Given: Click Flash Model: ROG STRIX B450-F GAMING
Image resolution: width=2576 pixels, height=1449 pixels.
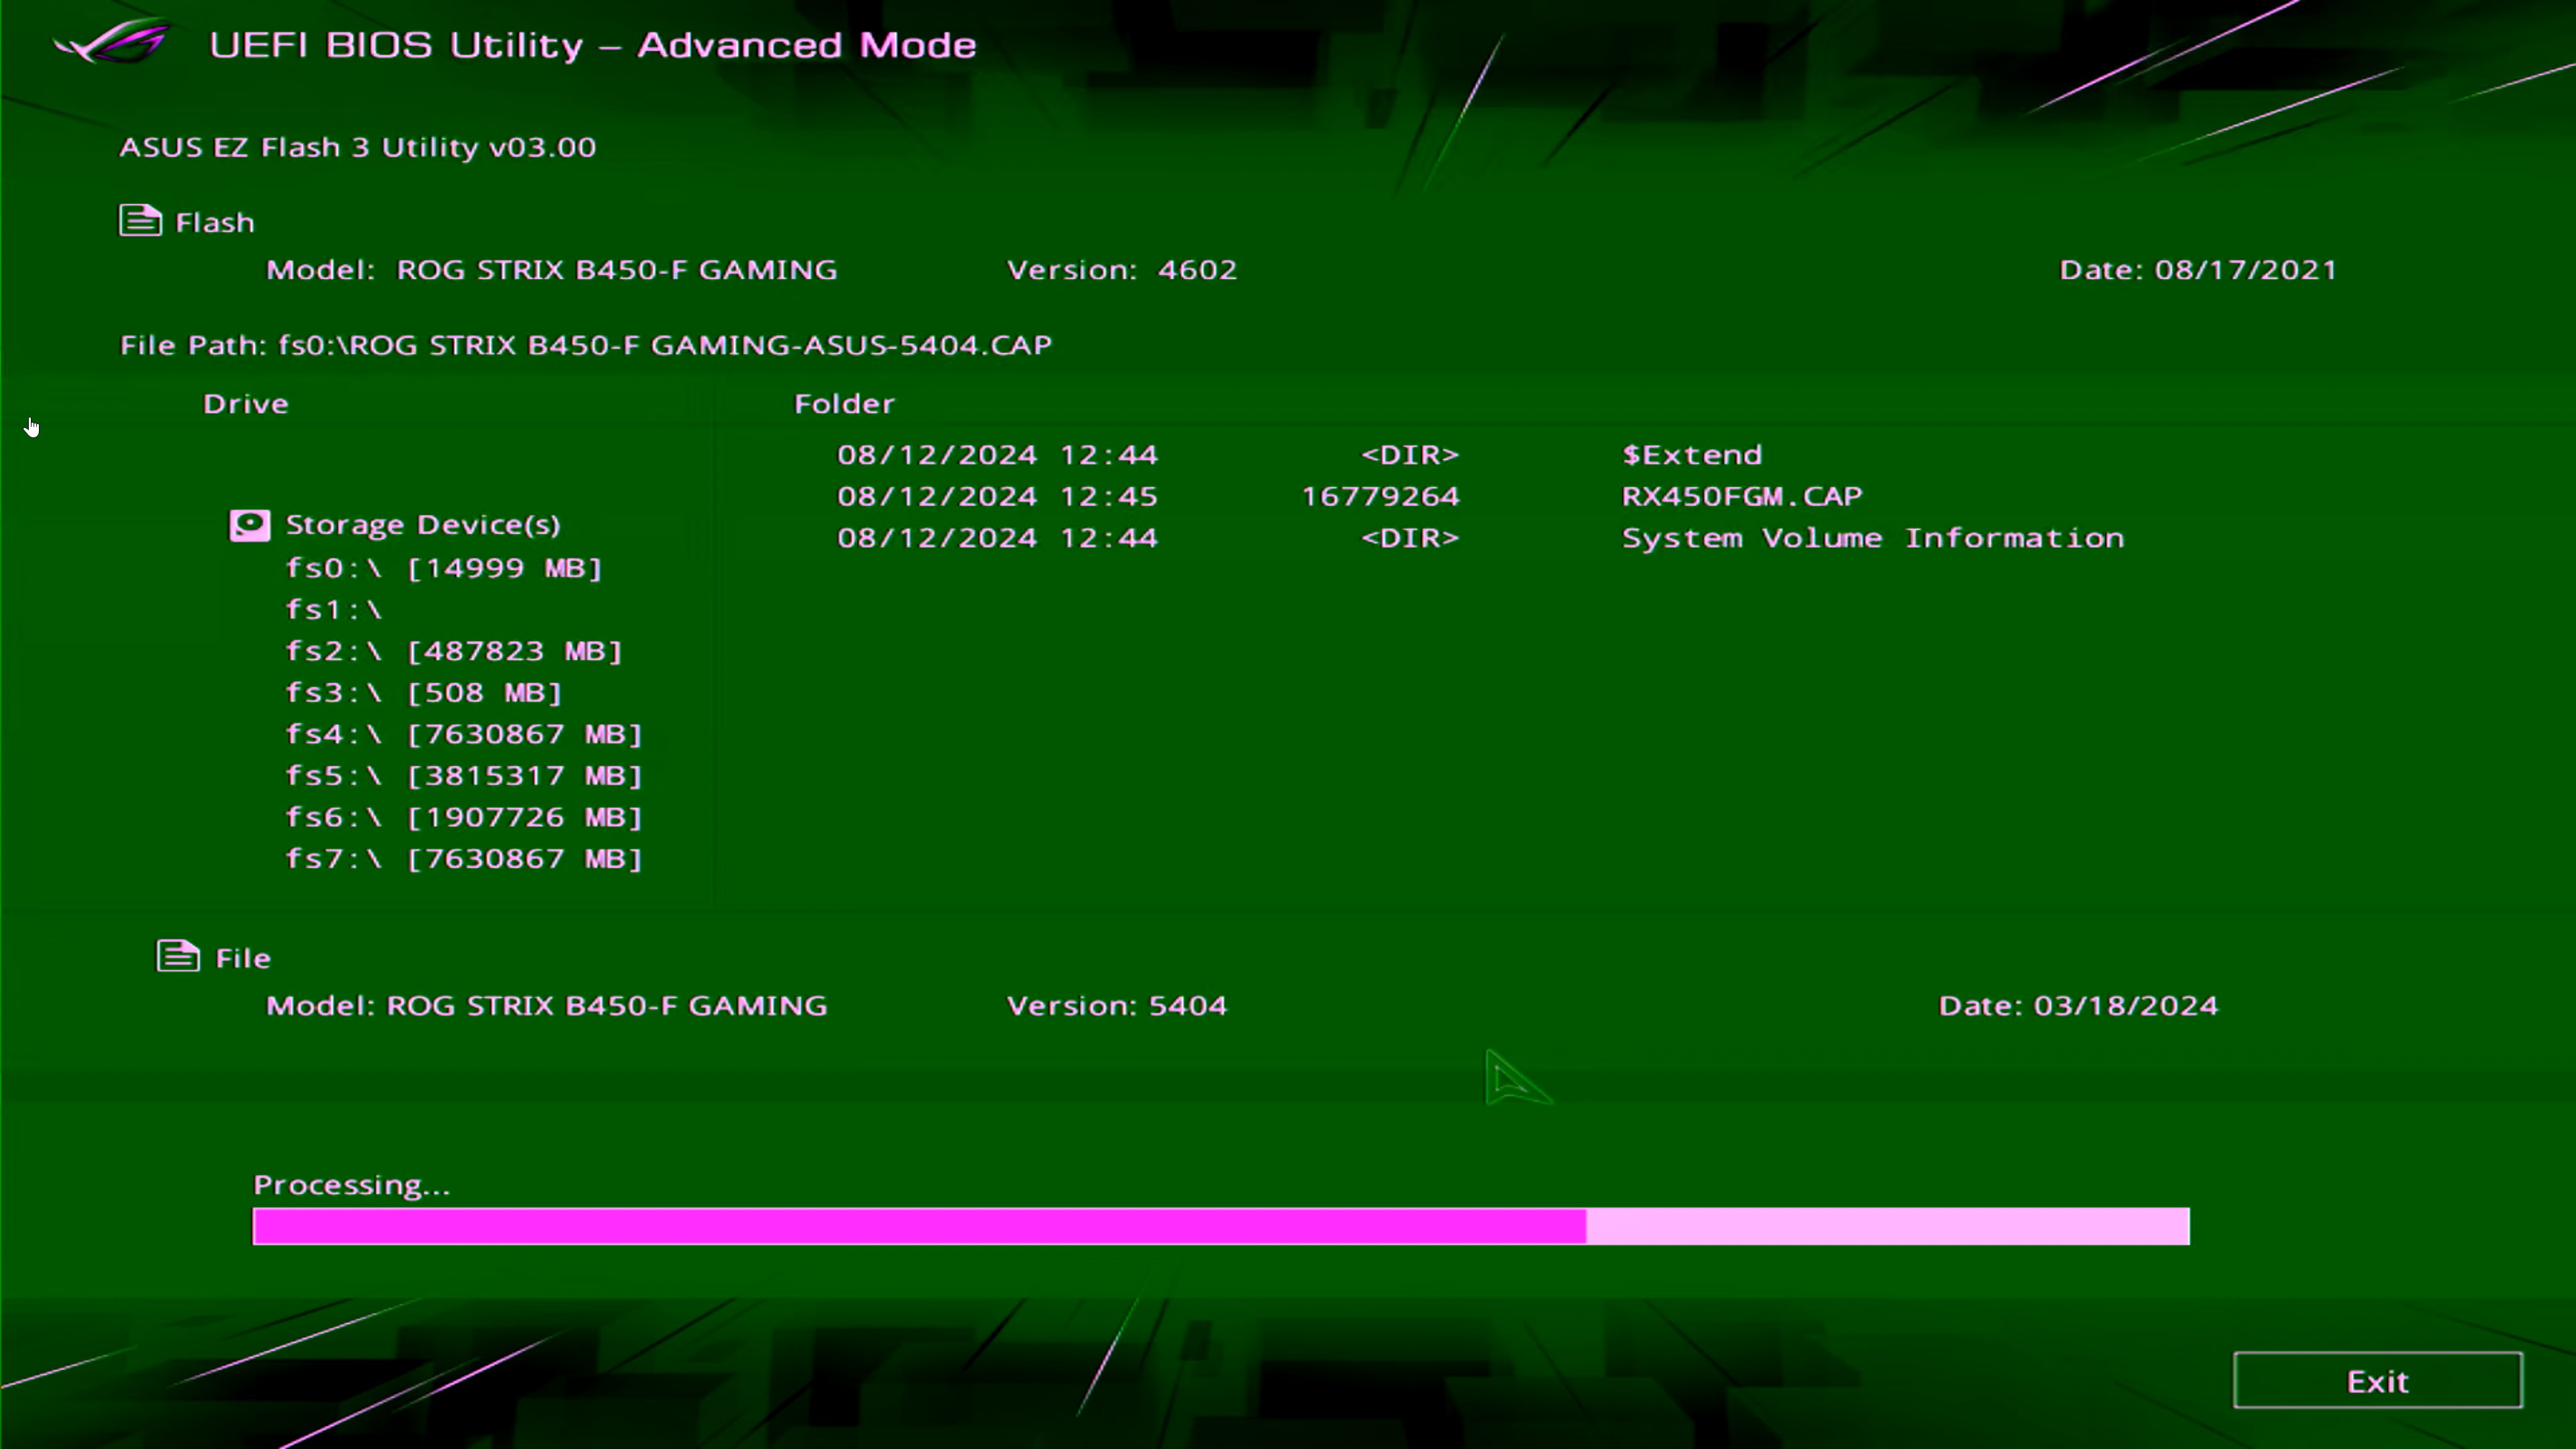Looking at the screenshot, I should tap(551, 270).
